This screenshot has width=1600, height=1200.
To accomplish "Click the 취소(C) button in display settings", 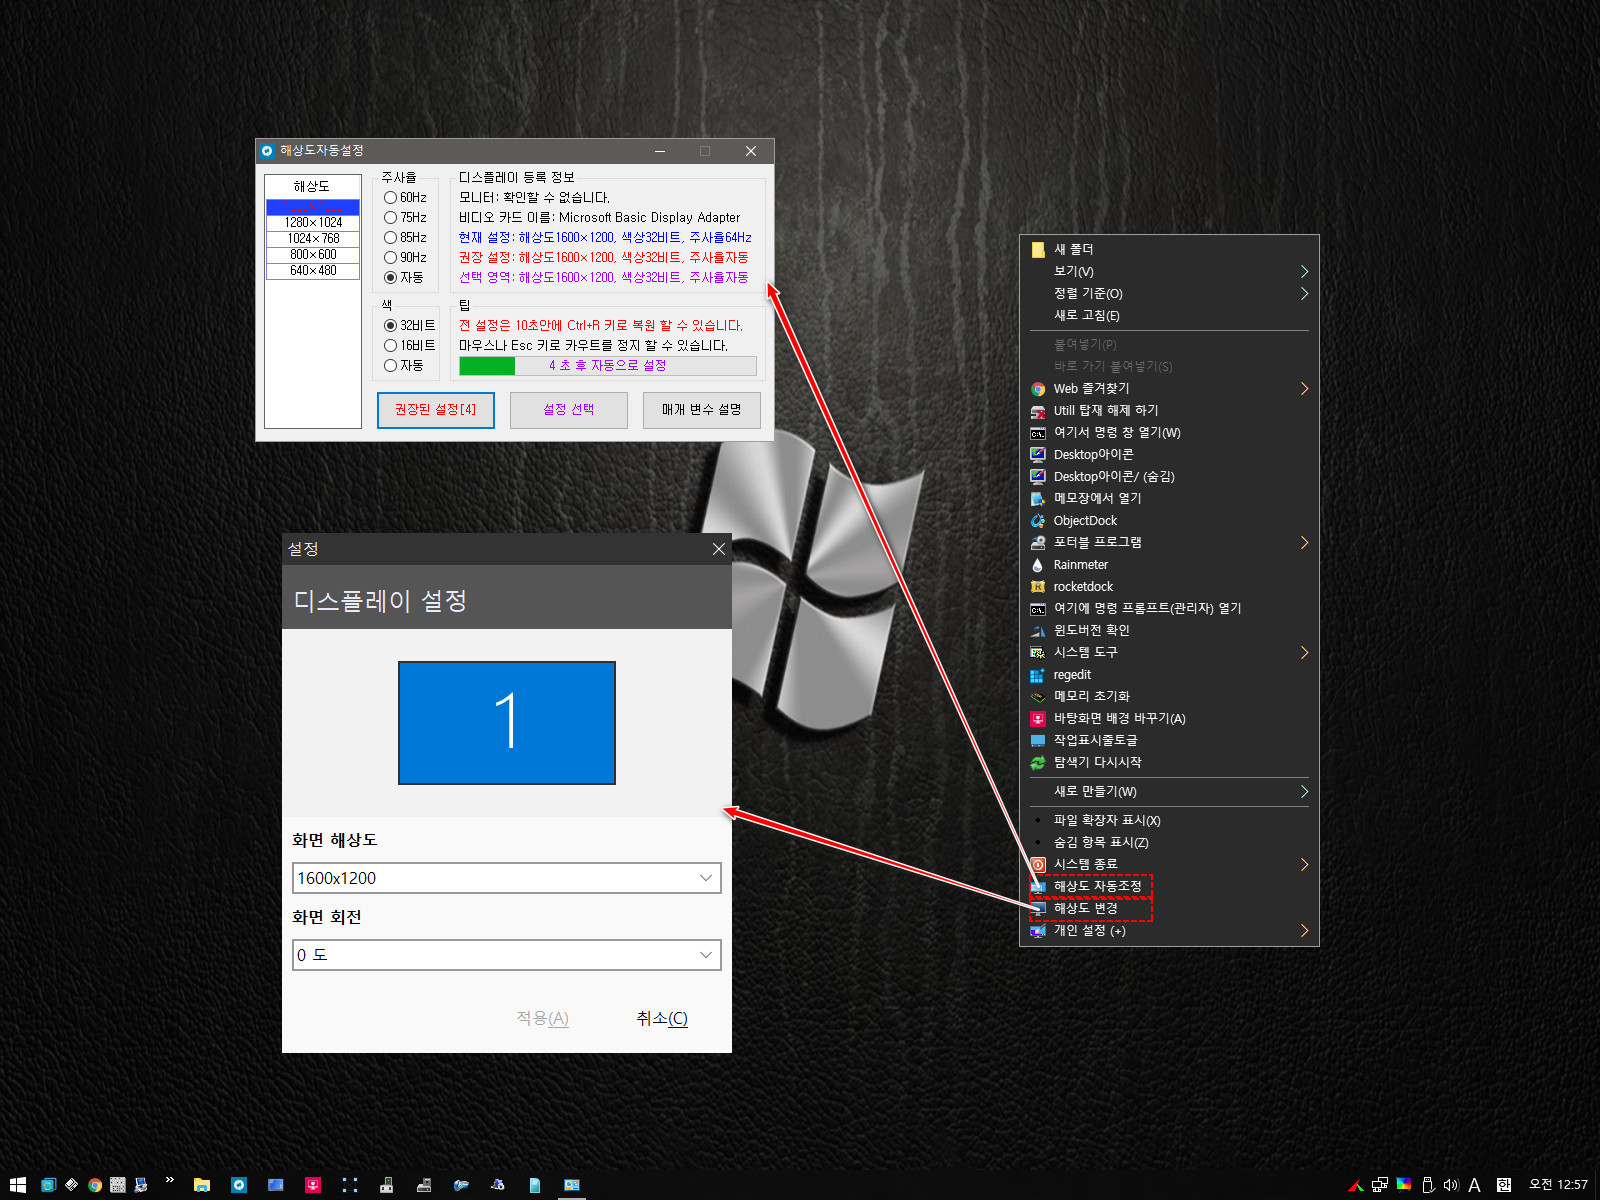I will click(662, 1018).
